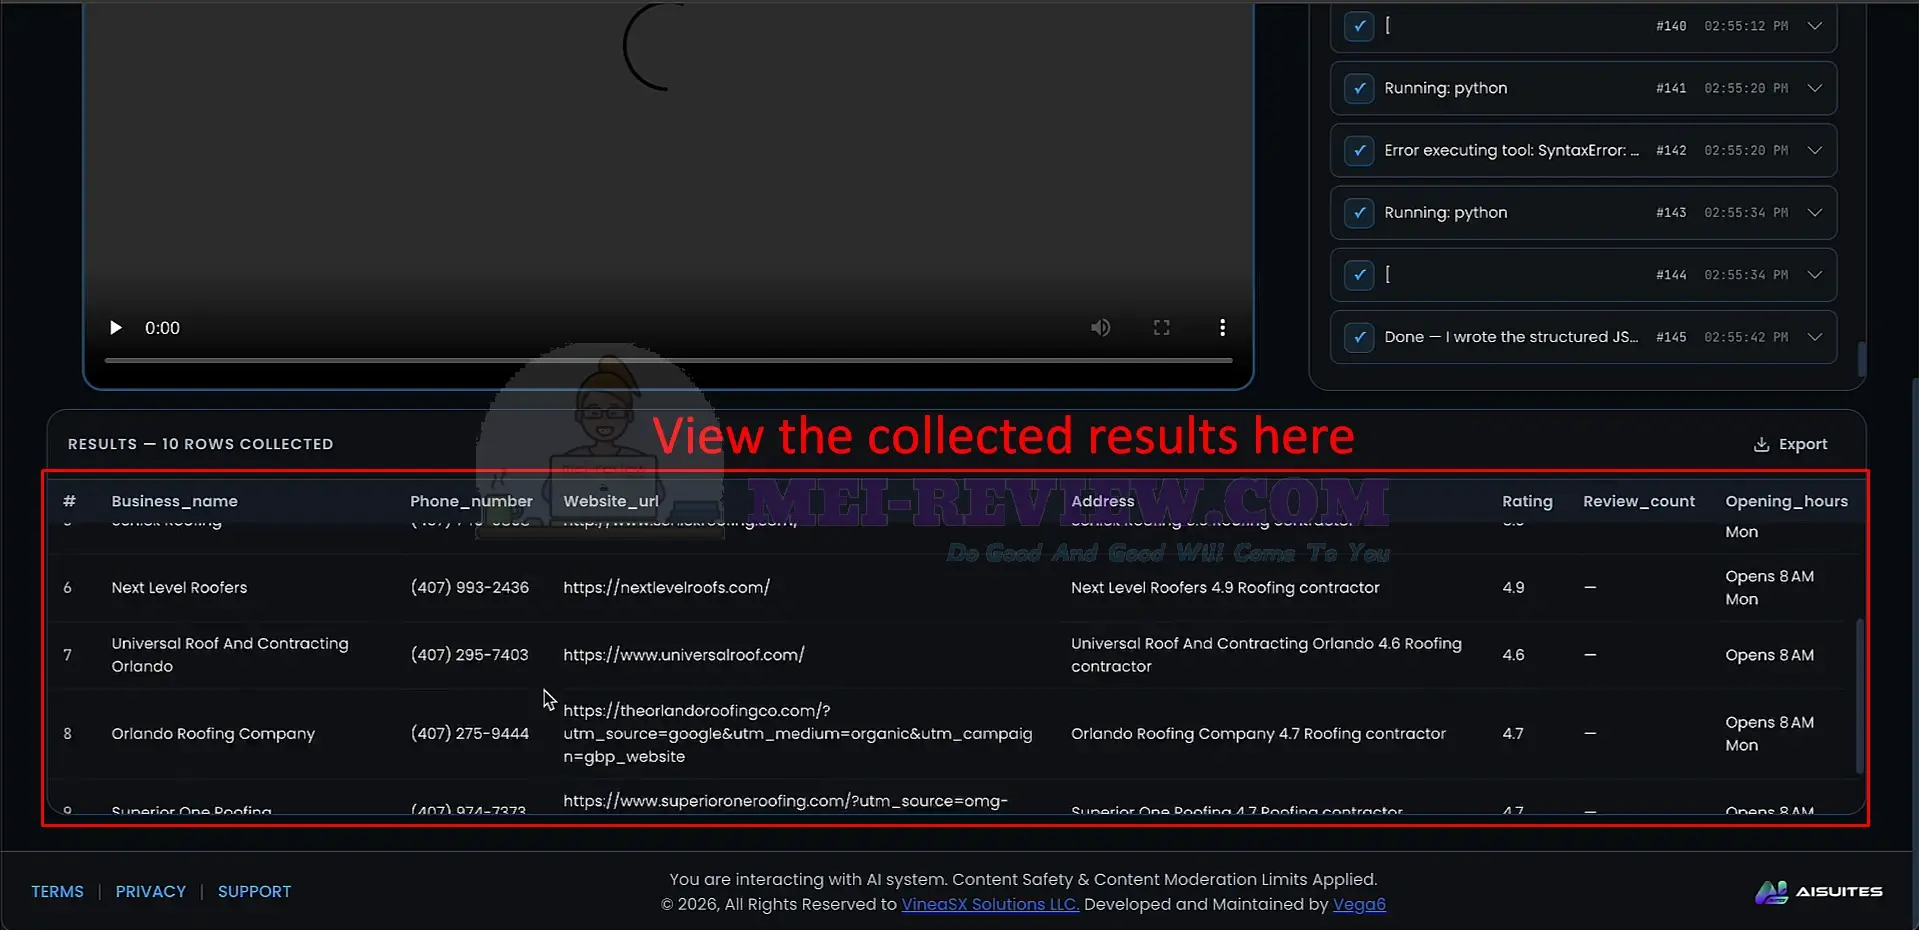Follow the Vega6 link in the footer
1919x930 pixels.
1359,904
